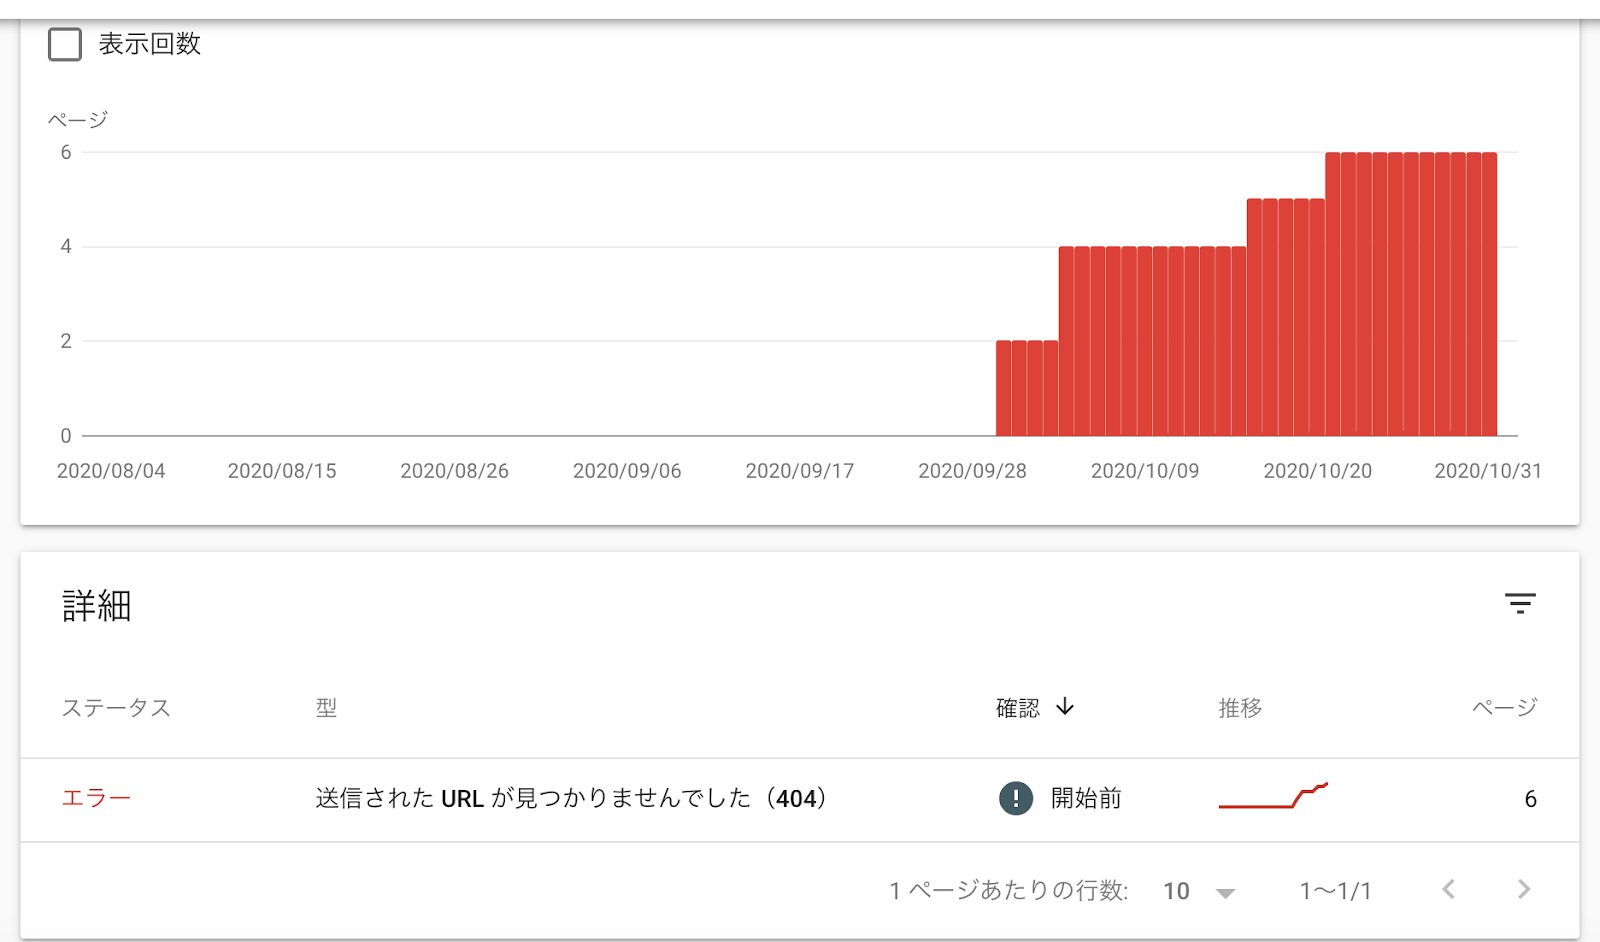Go to next page chevron
Screen dimensions: 1600x942
(1523, 889)
